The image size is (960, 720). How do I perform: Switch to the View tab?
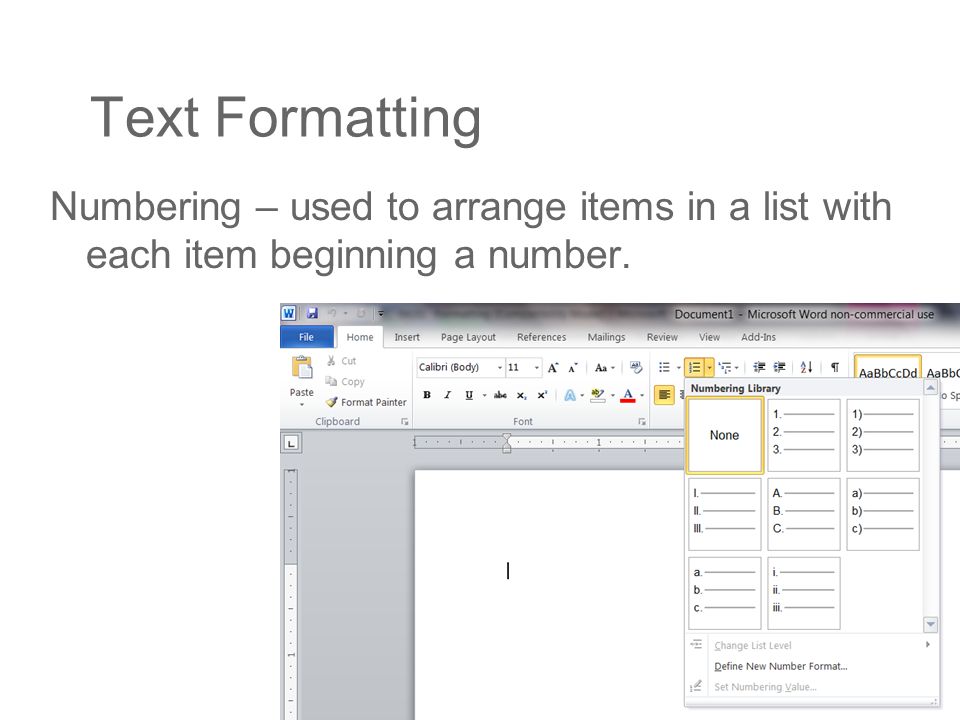pyautogui.click(x=710, y=337)
